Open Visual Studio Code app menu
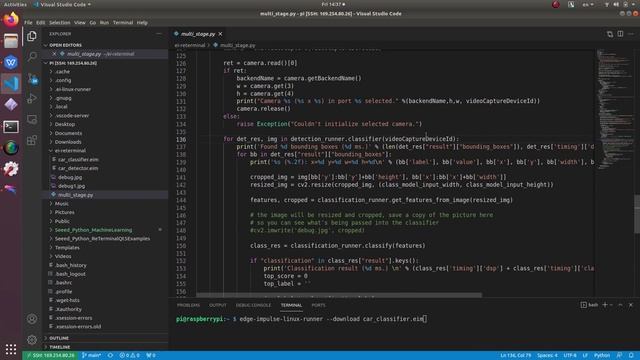The width and height of the screenshot is (640, 360). [62, 4]
